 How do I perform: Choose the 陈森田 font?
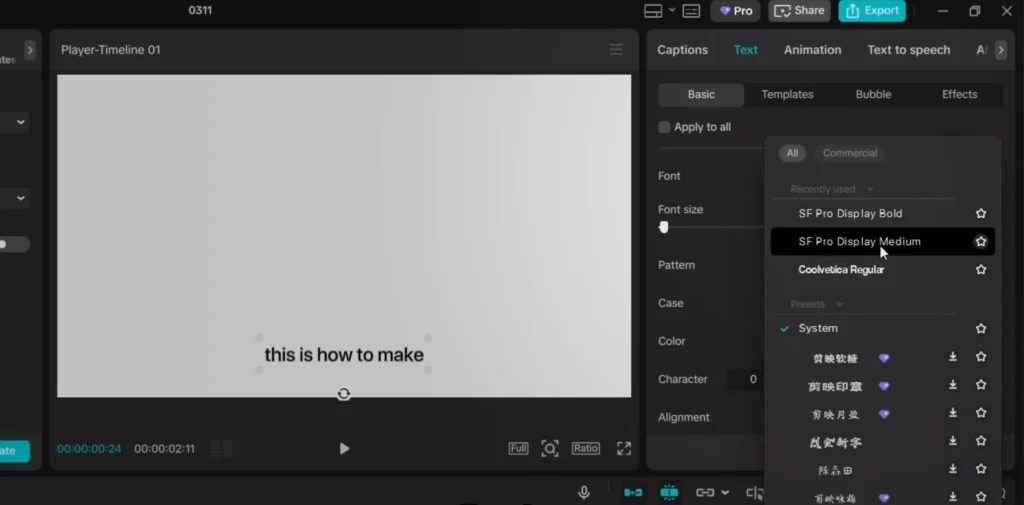coord(835,470)
